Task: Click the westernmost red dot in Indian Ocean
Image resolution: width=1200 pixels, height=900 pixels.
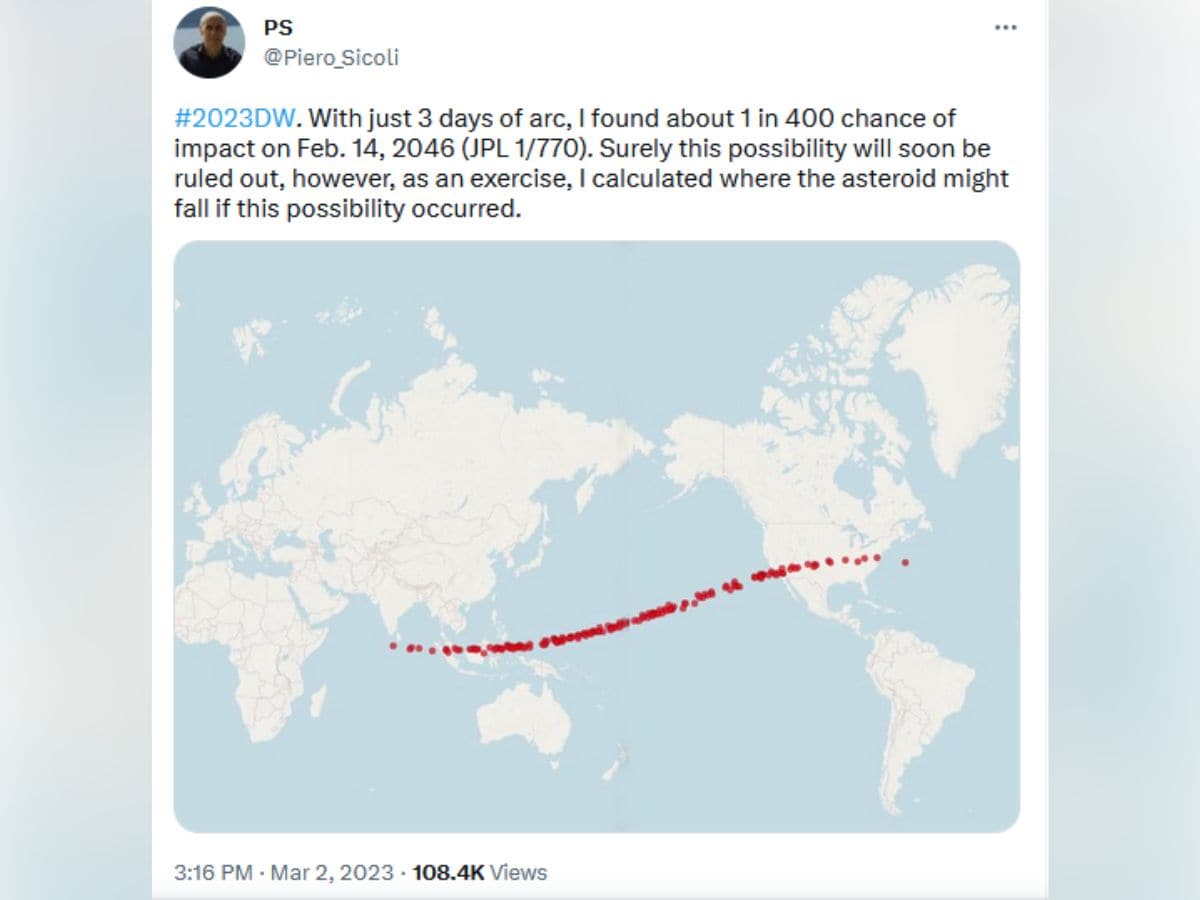Action: (x=393, y=646)
